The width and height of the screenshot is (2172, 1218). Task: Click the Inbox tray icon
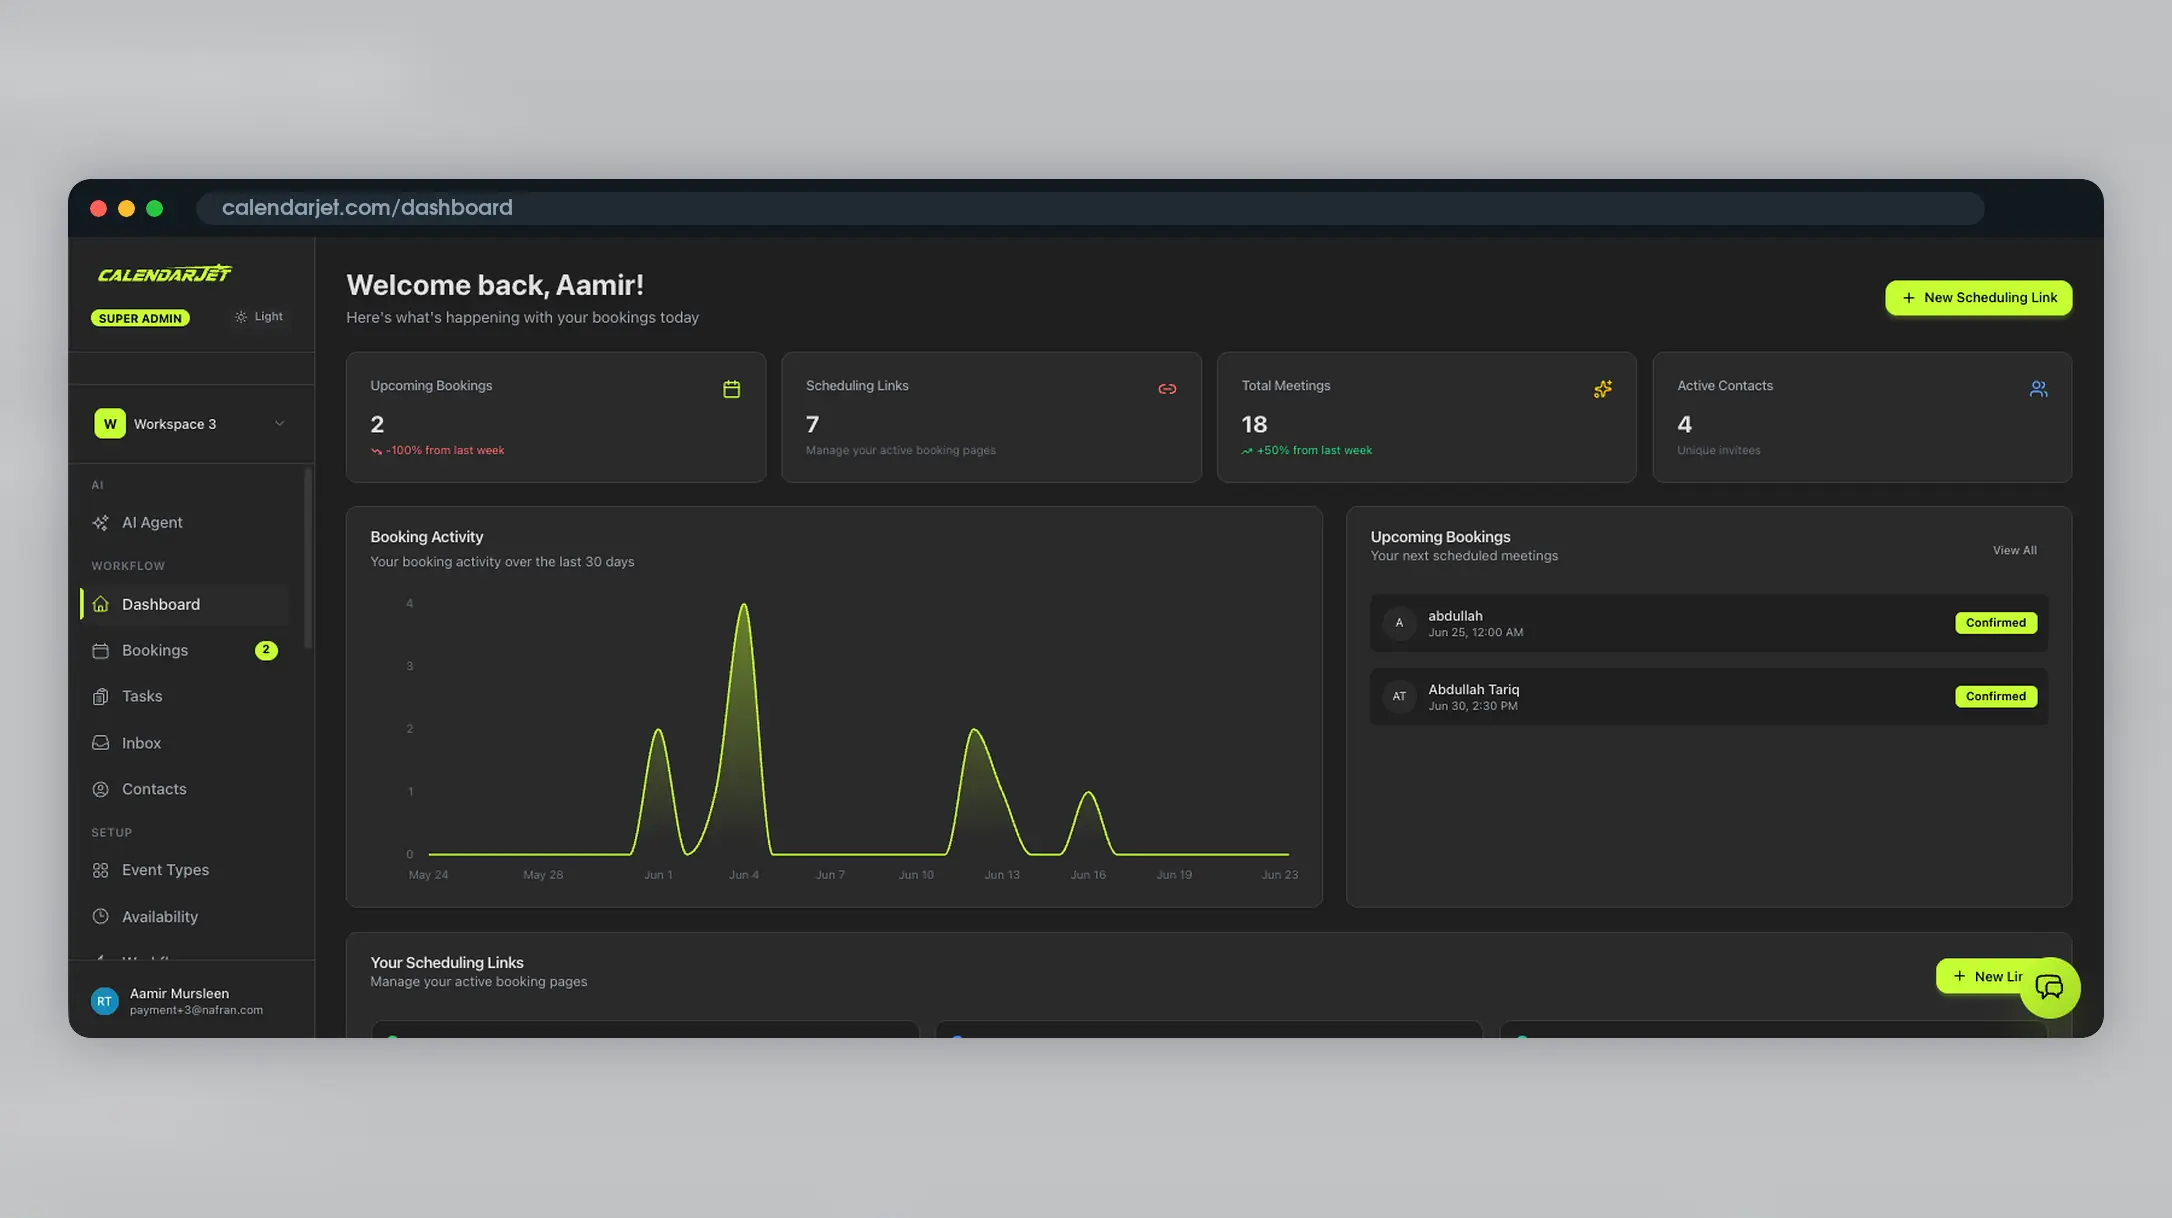click(x=100, y=743)
